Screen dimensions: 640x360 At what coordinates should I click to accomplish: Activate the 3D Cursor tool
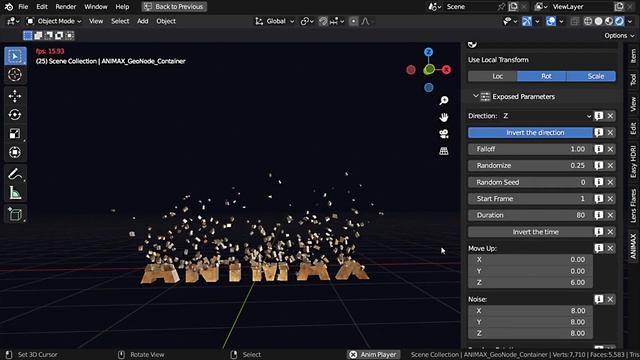15,75
